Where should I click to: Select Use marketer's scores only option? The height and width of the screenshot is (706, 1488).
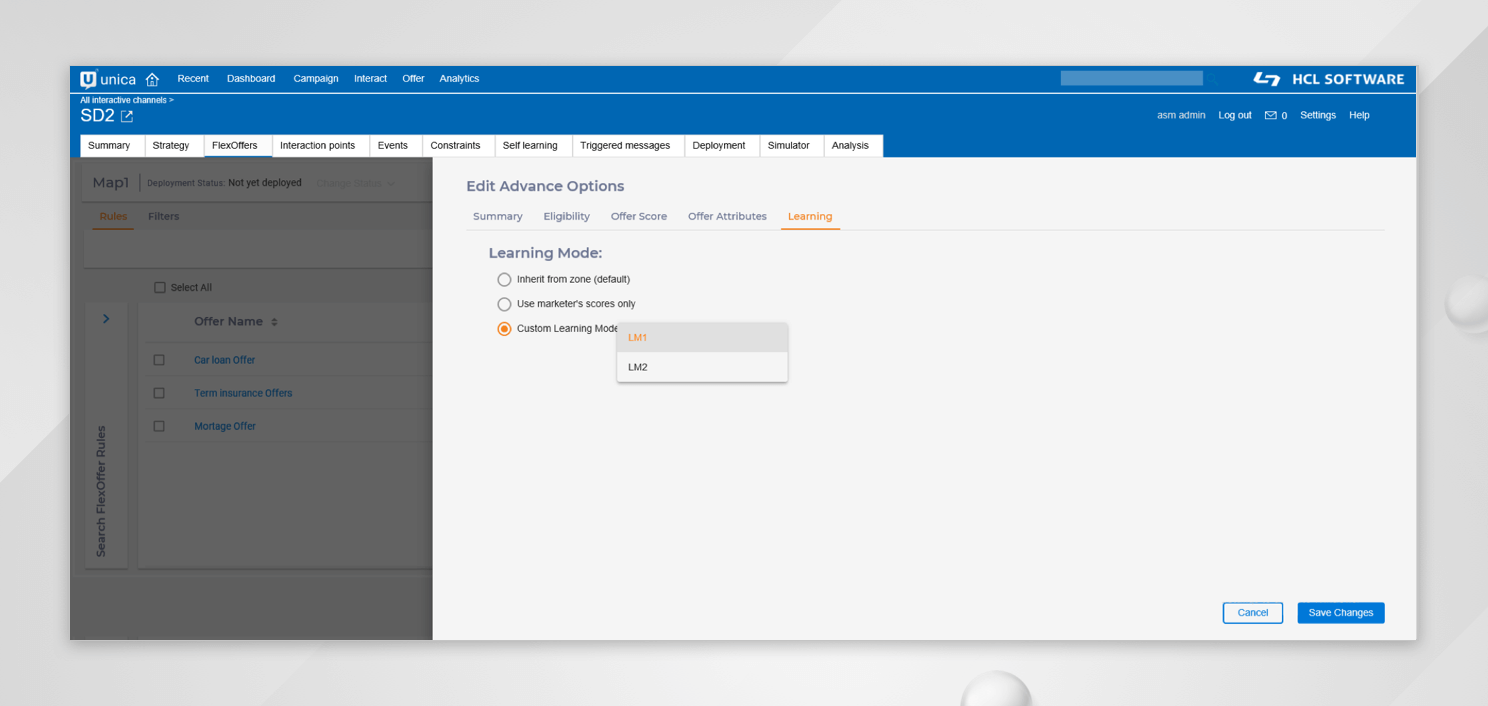pos(504,304)
